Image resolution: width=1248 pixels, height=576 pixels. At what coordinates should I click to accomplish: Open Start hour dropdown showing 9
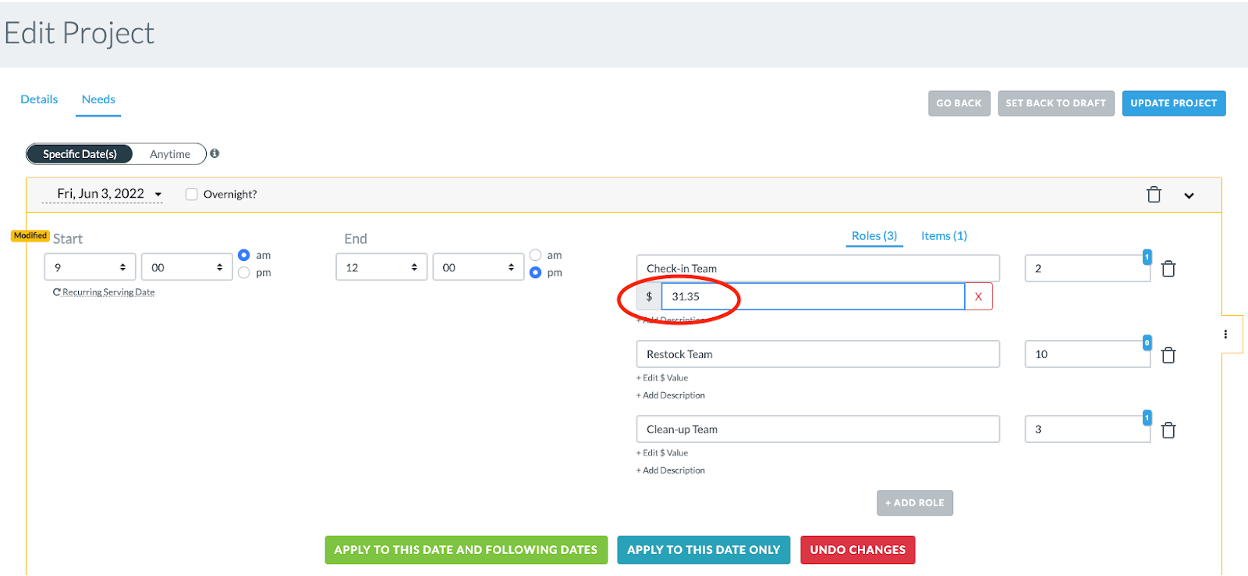[90, 267]
